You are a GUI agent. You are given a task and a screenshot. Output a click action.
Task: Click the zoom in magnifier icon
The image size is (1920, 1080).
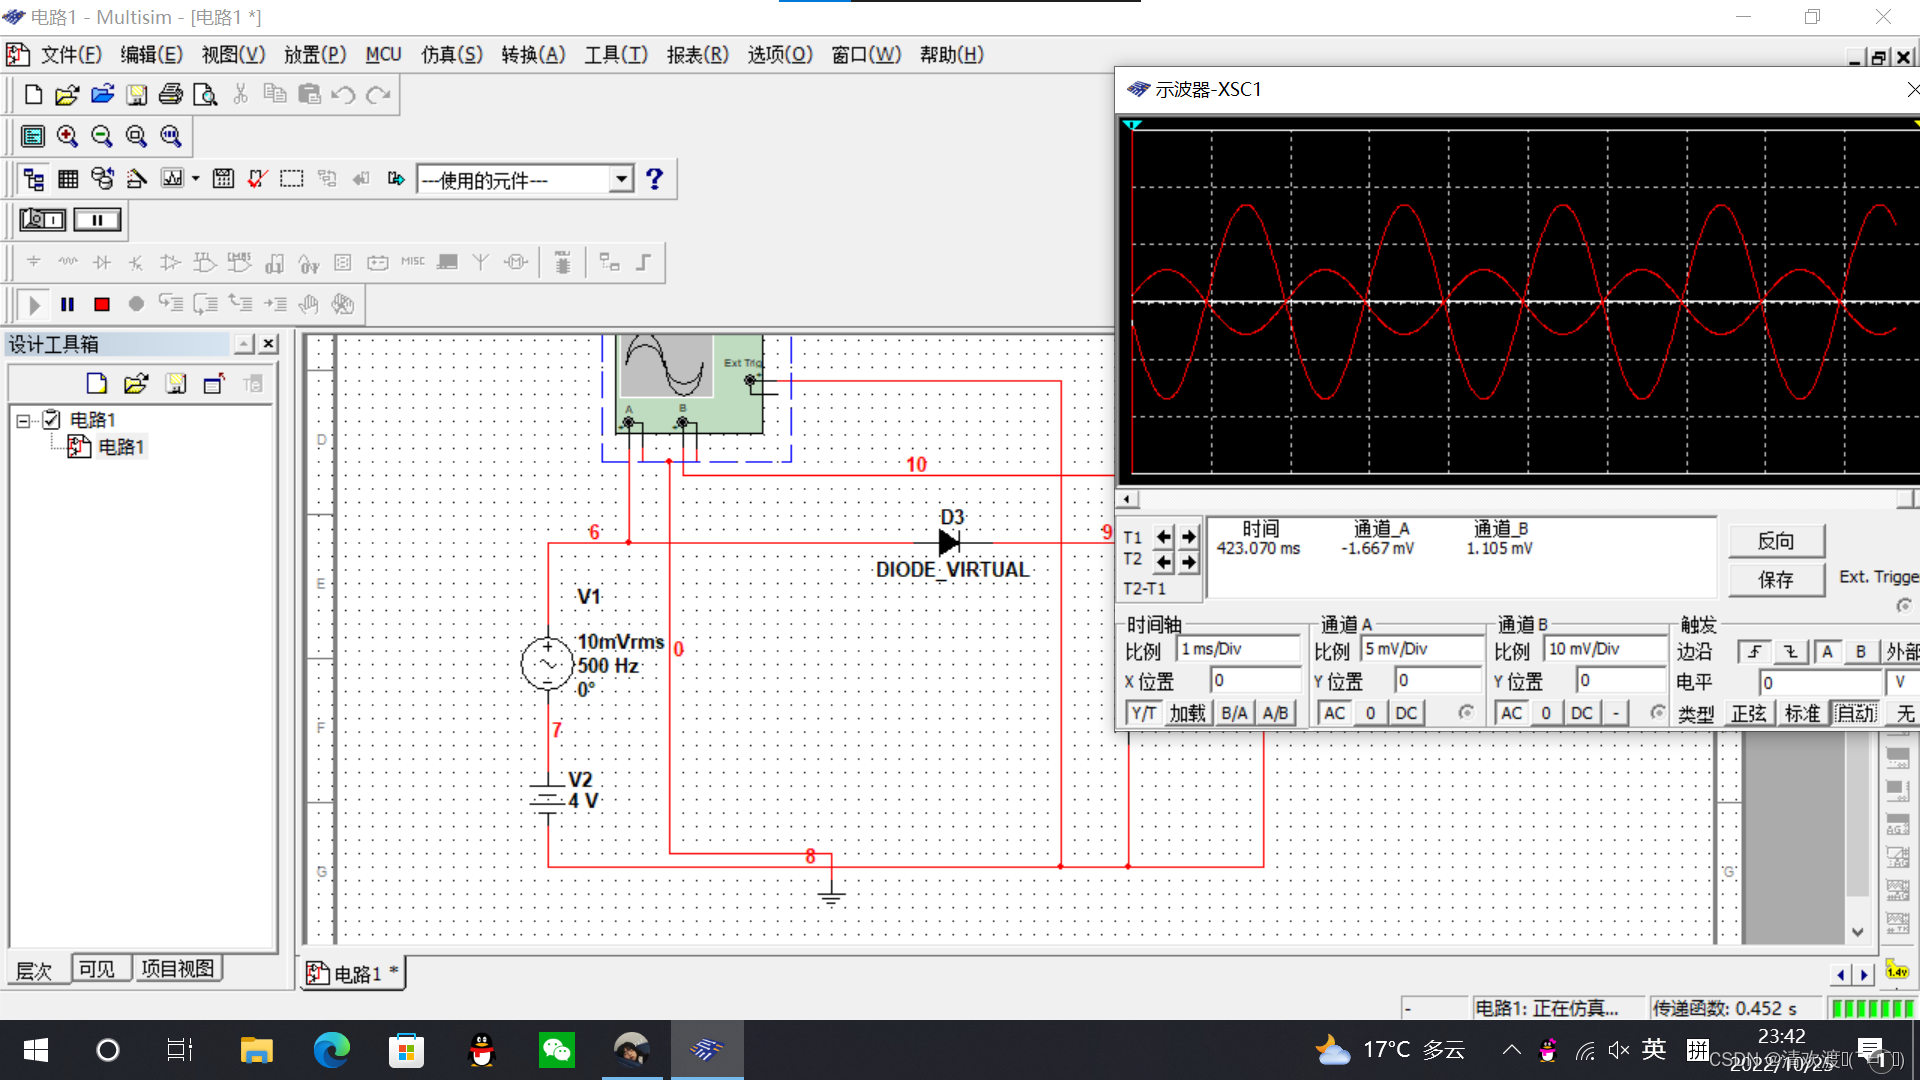click(x=67, y=136)
